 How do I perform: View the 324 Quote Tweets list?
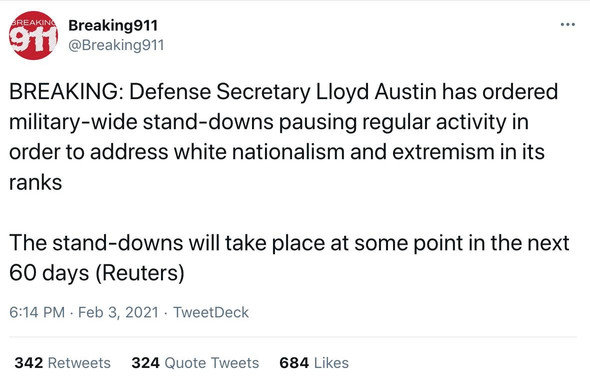[195, 363]
